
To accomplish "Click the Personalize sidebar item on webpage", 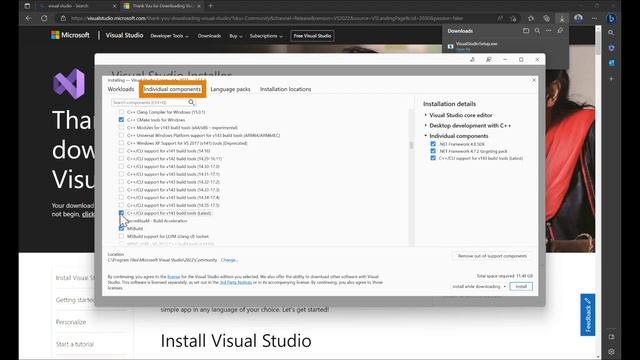I will [71, 322].
